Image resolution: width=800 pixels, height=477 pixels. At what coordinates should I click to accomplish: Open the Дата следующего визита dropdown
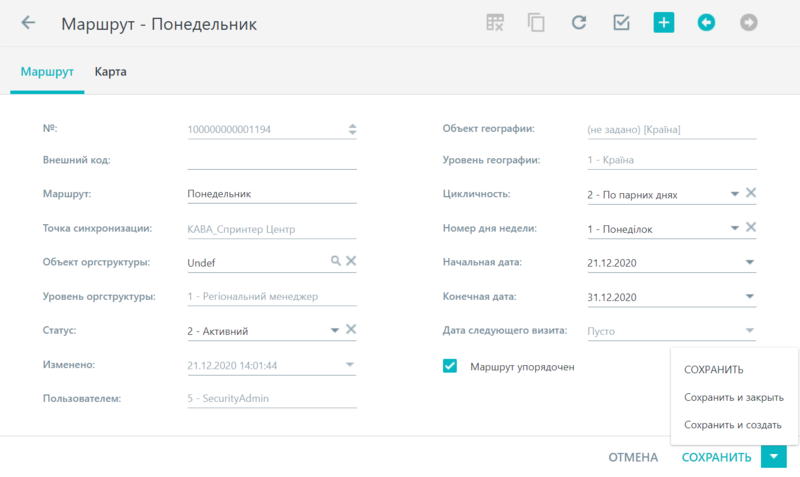[x=749, y=331]
